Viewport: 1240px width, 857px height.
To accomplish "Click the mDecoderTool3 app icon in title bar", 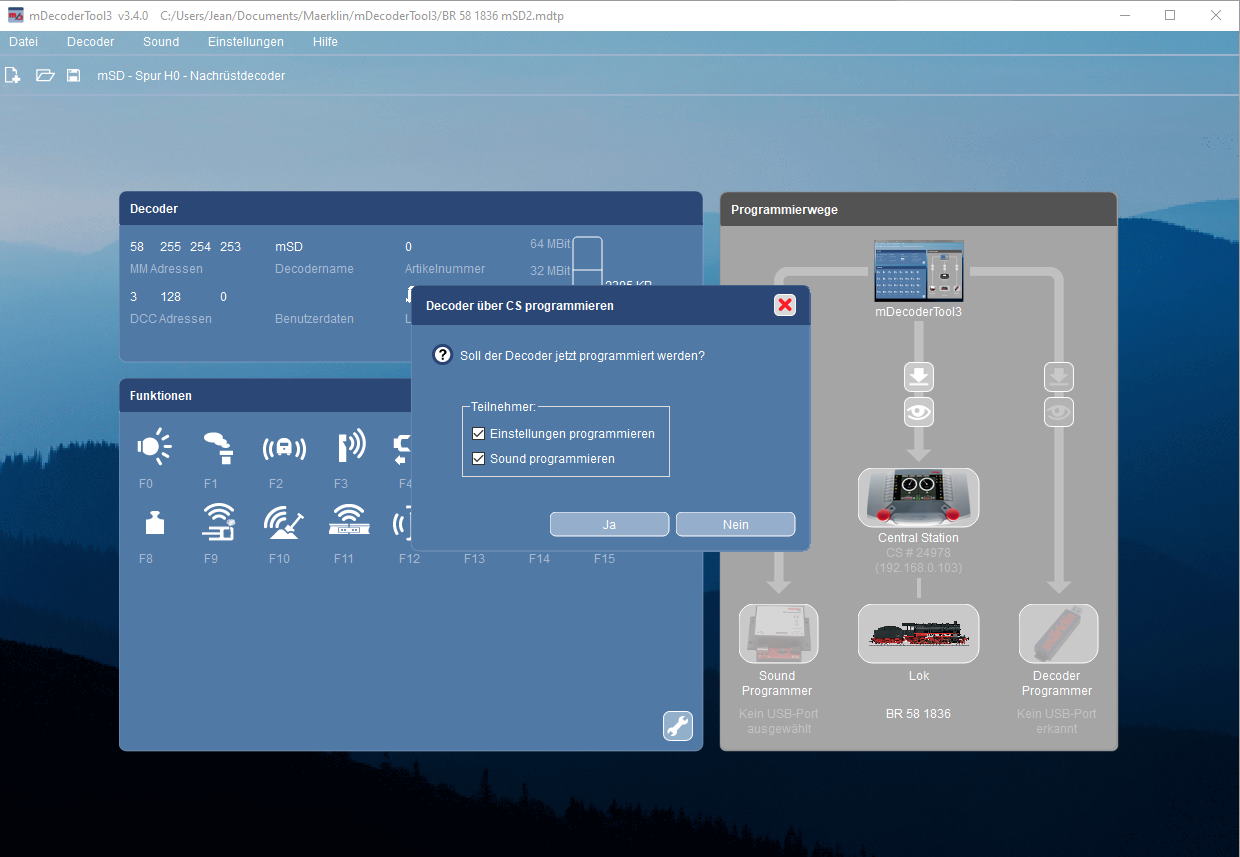I will point(16,15).
